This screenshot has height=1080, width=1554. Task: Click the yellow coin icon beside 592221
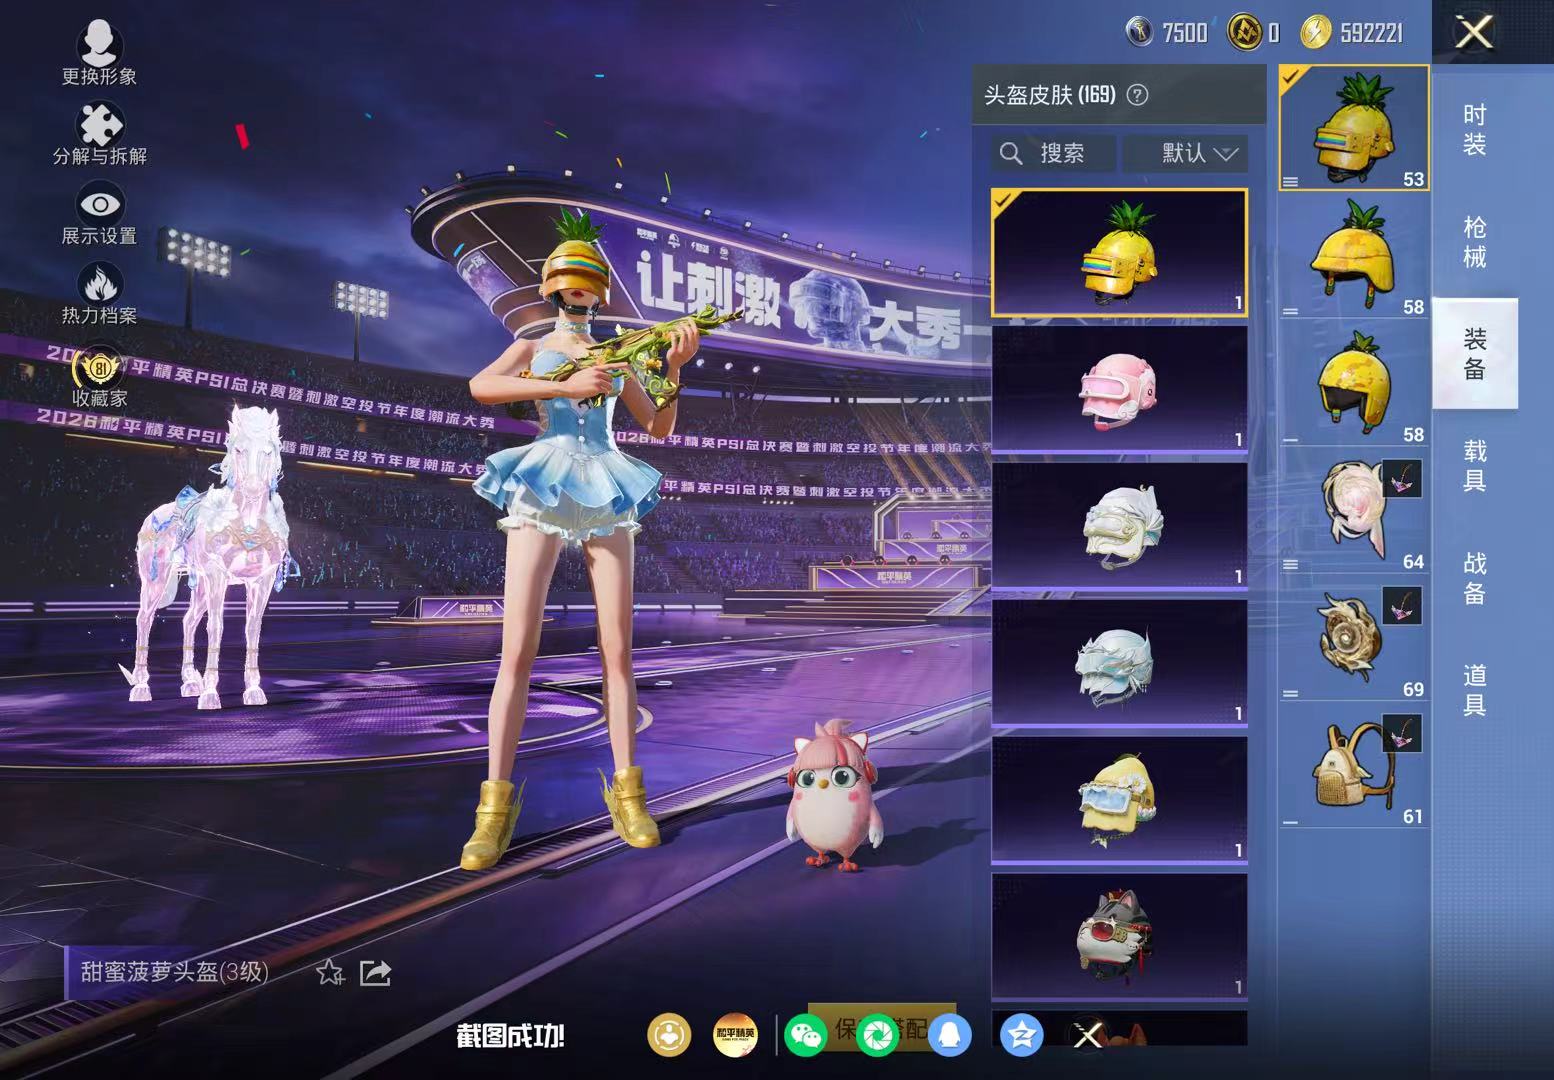point(1316,33)
